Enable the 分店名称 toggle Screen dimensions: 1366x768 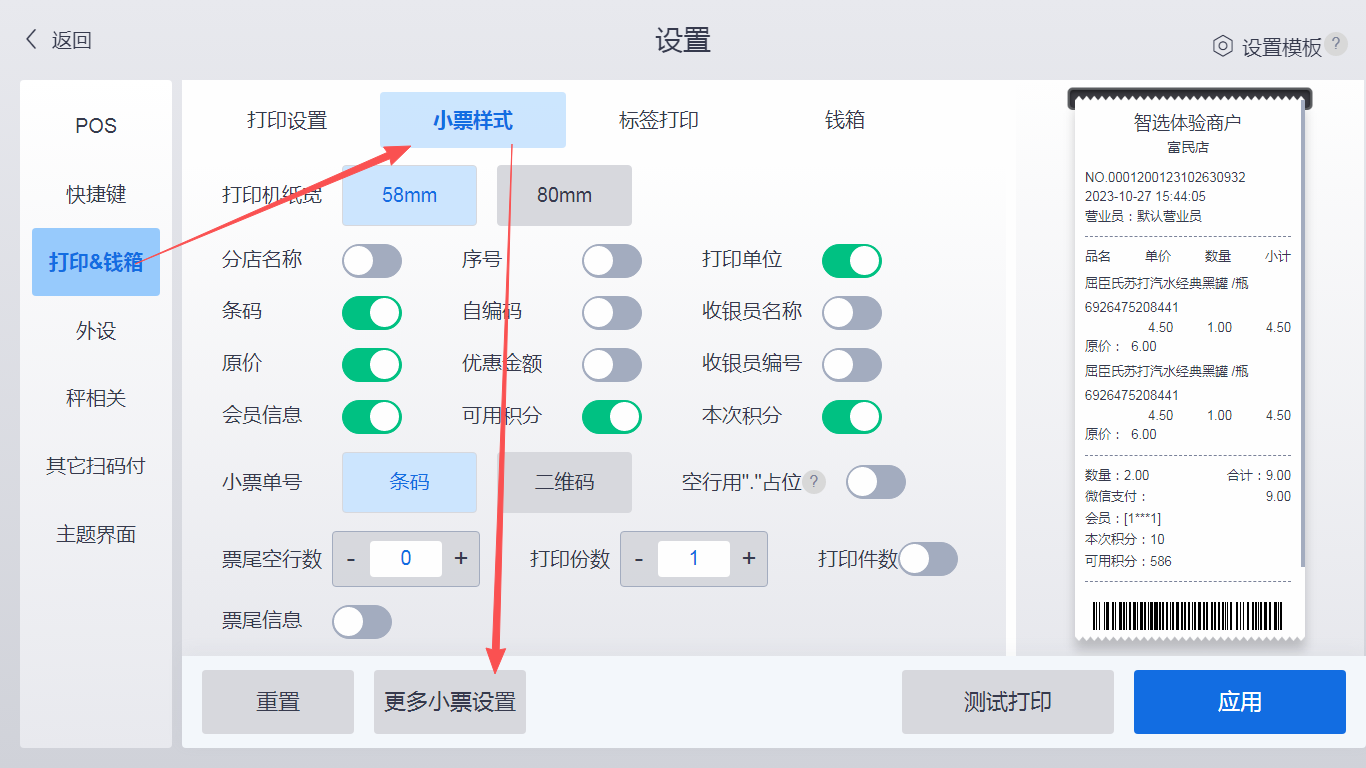372,261
